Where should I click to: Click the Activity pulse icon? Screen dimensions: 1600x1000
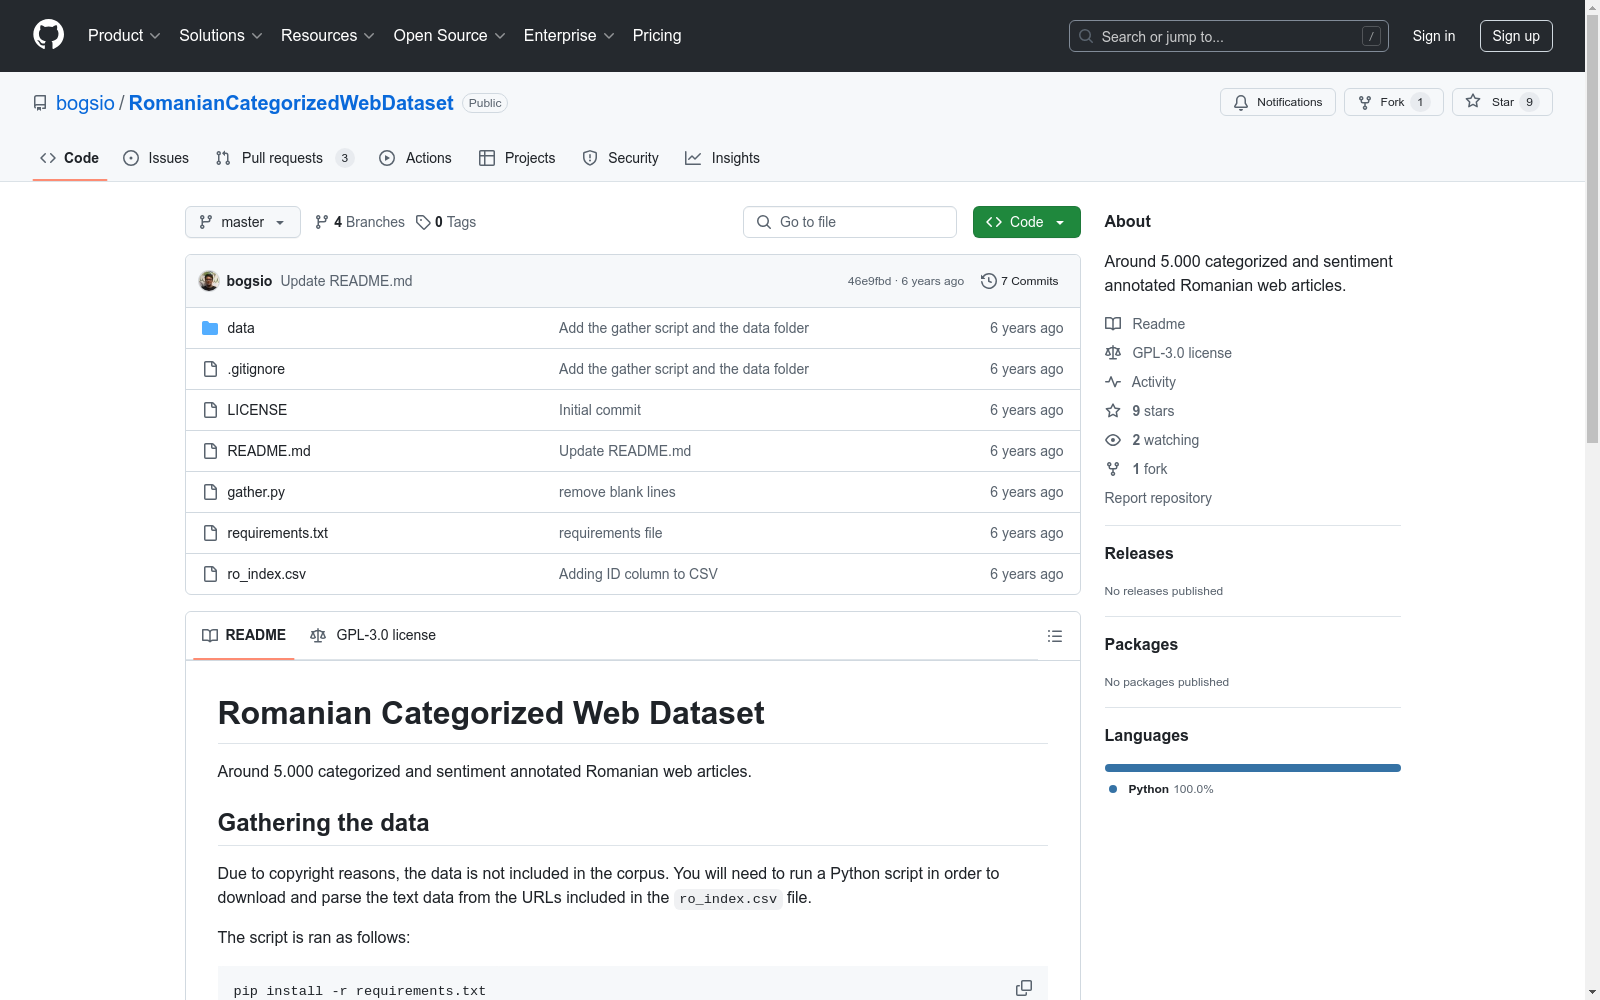[1113, 382]
